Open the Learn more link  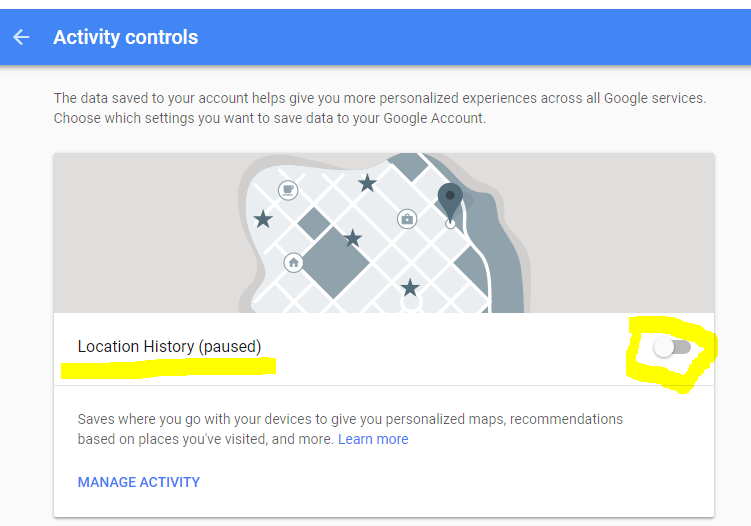click(373, 439)
